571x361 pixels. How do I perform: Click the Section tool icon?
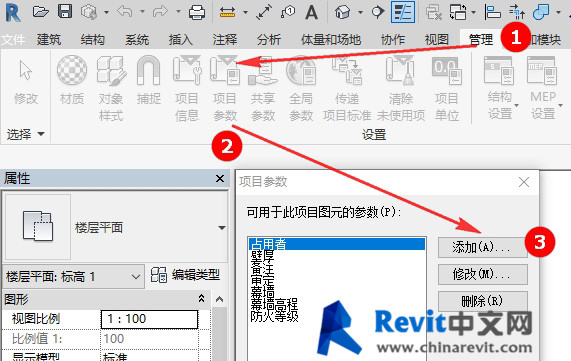point(378,12)
